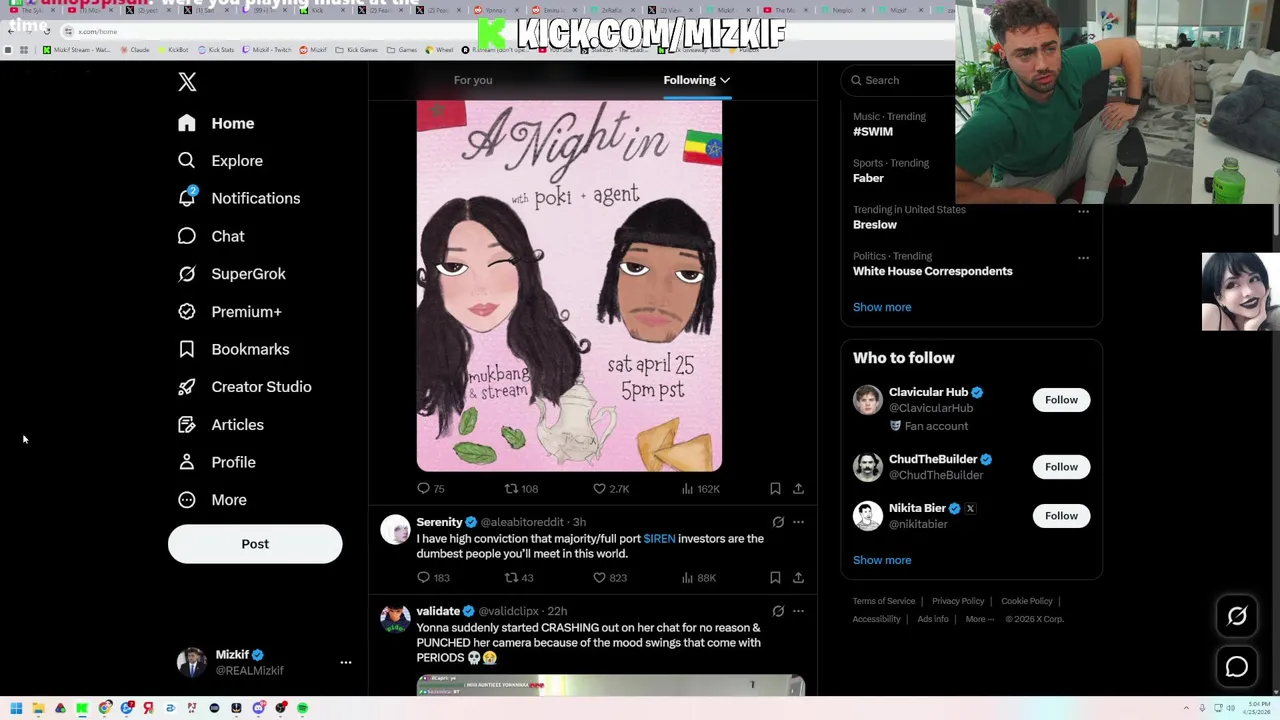Open more options on Serenity's post
Viewport: 1280px width, 720px height.
coord(798,522)
